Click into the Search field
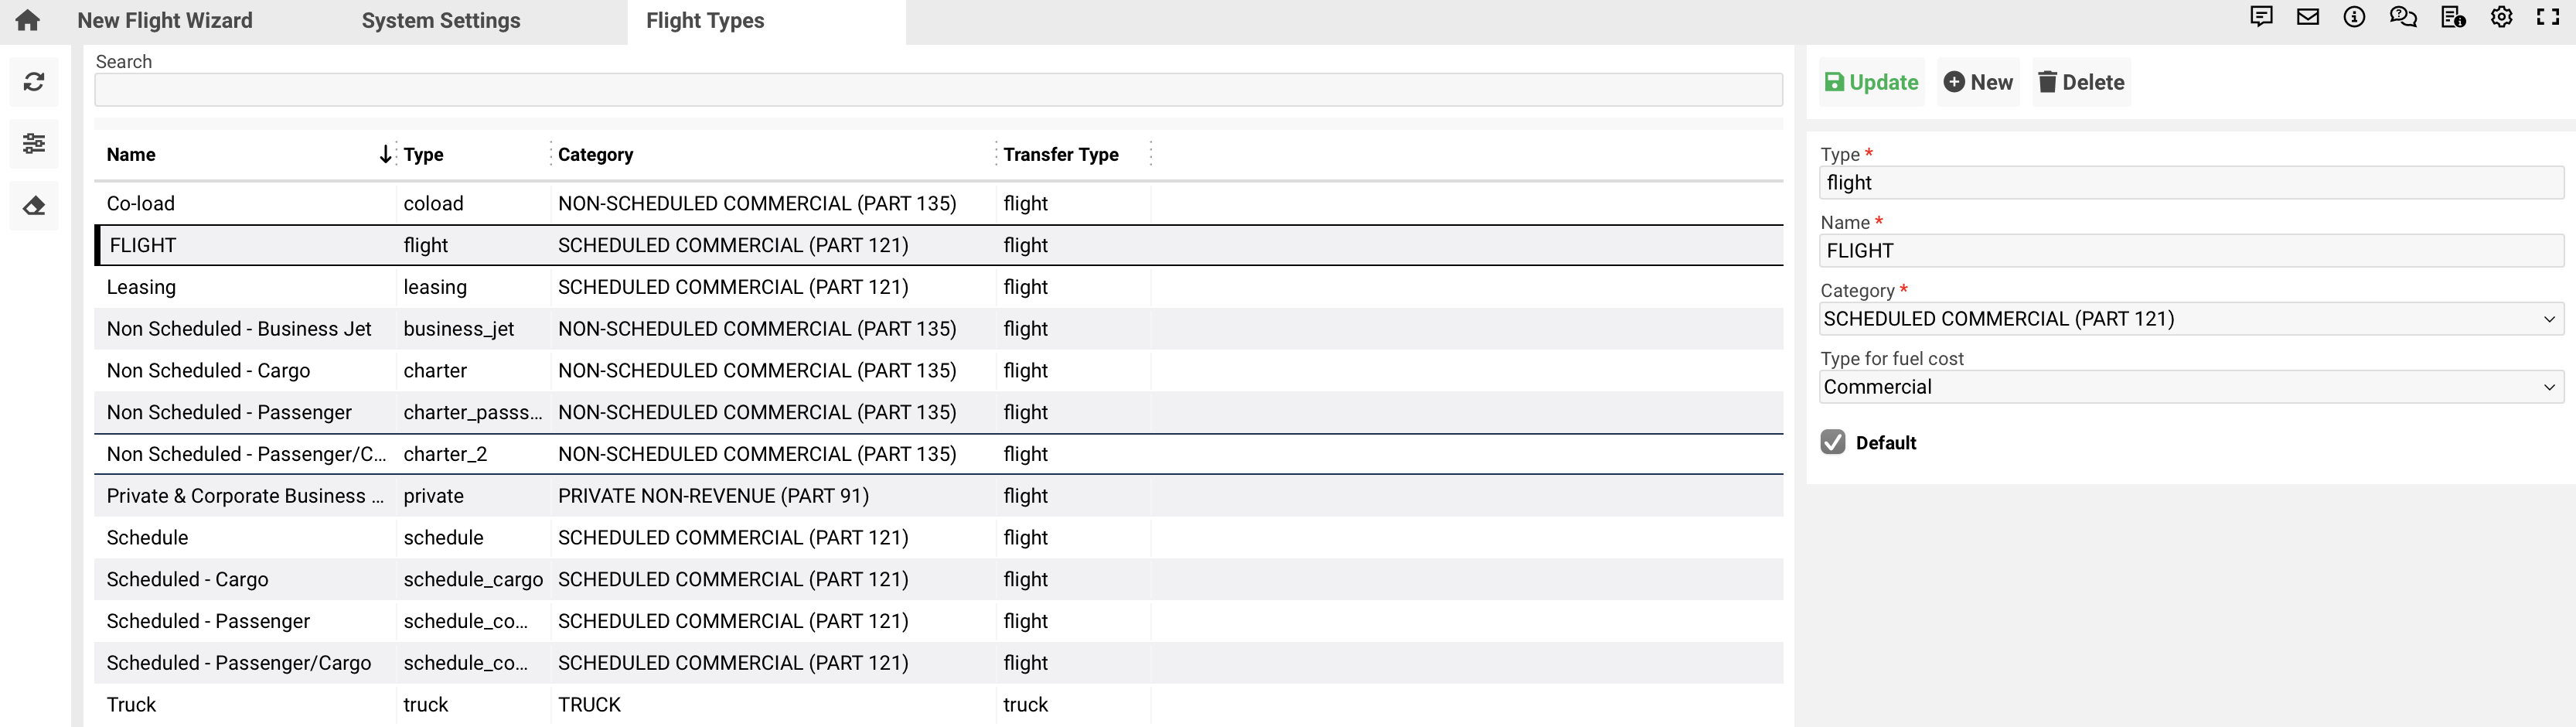The width and height of the screenshot is (2576, 727). click(937, 90)
